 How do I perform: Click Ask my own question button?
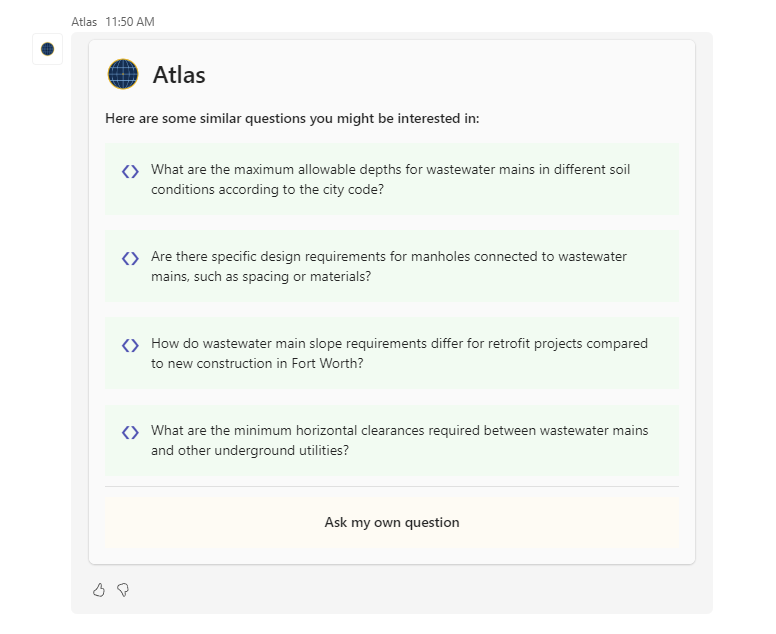[x=391, y=523]
